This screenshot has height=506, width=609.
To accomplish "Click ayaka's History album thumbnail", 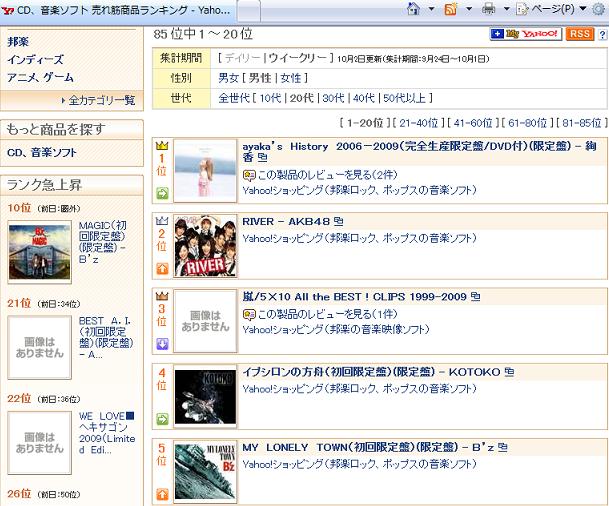I will click(205, 171).
